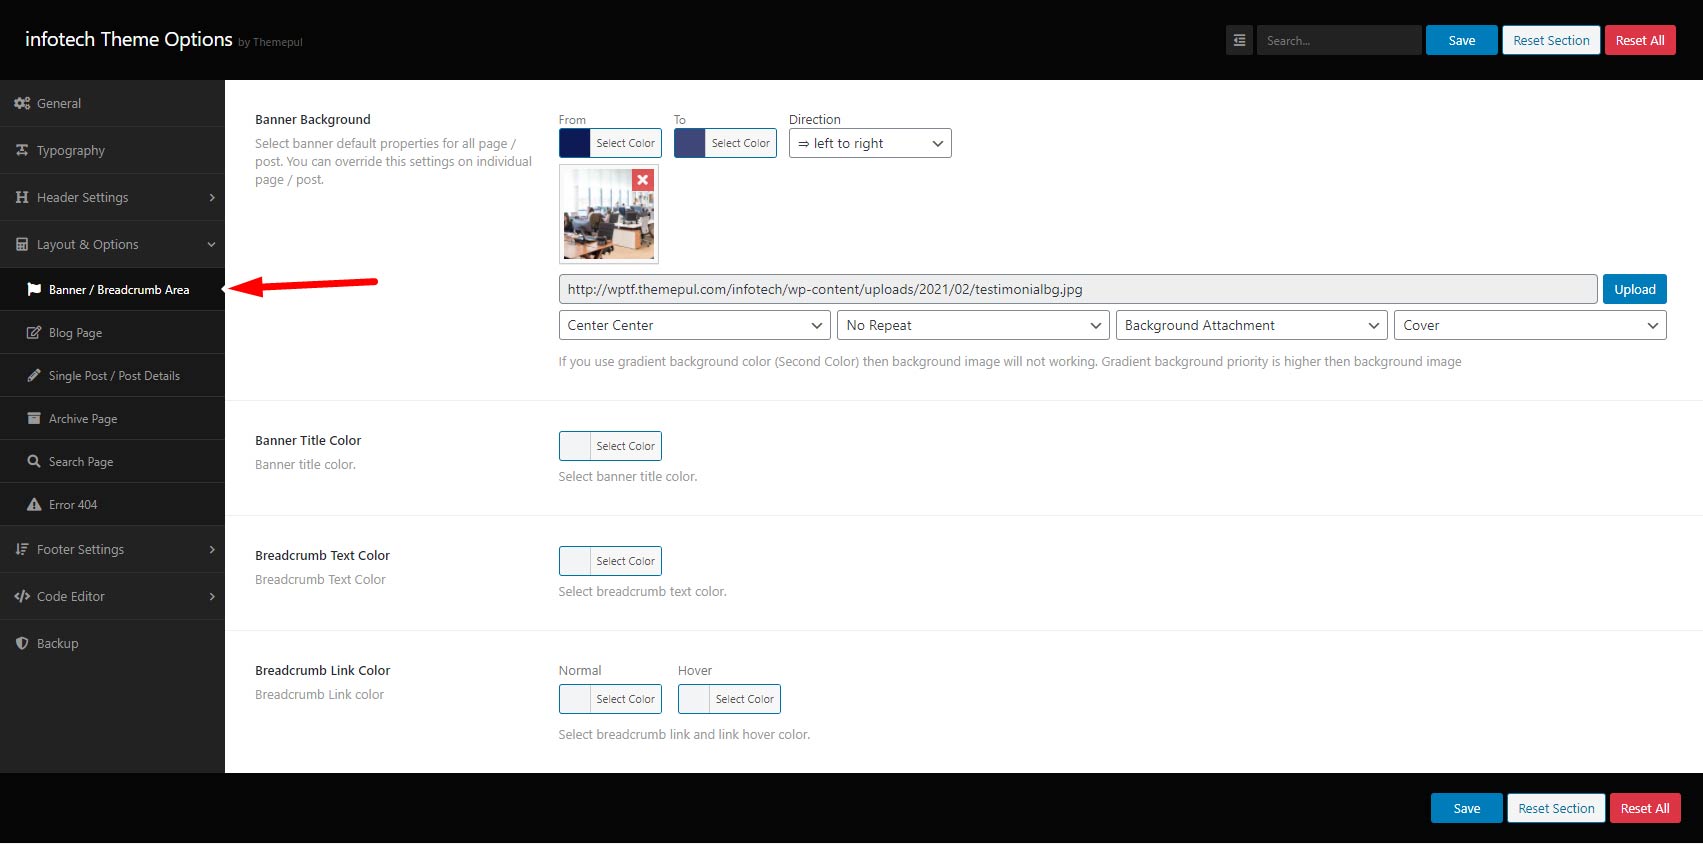Open Breadcrumb Link Hover color picker

[x=729, y=699]
